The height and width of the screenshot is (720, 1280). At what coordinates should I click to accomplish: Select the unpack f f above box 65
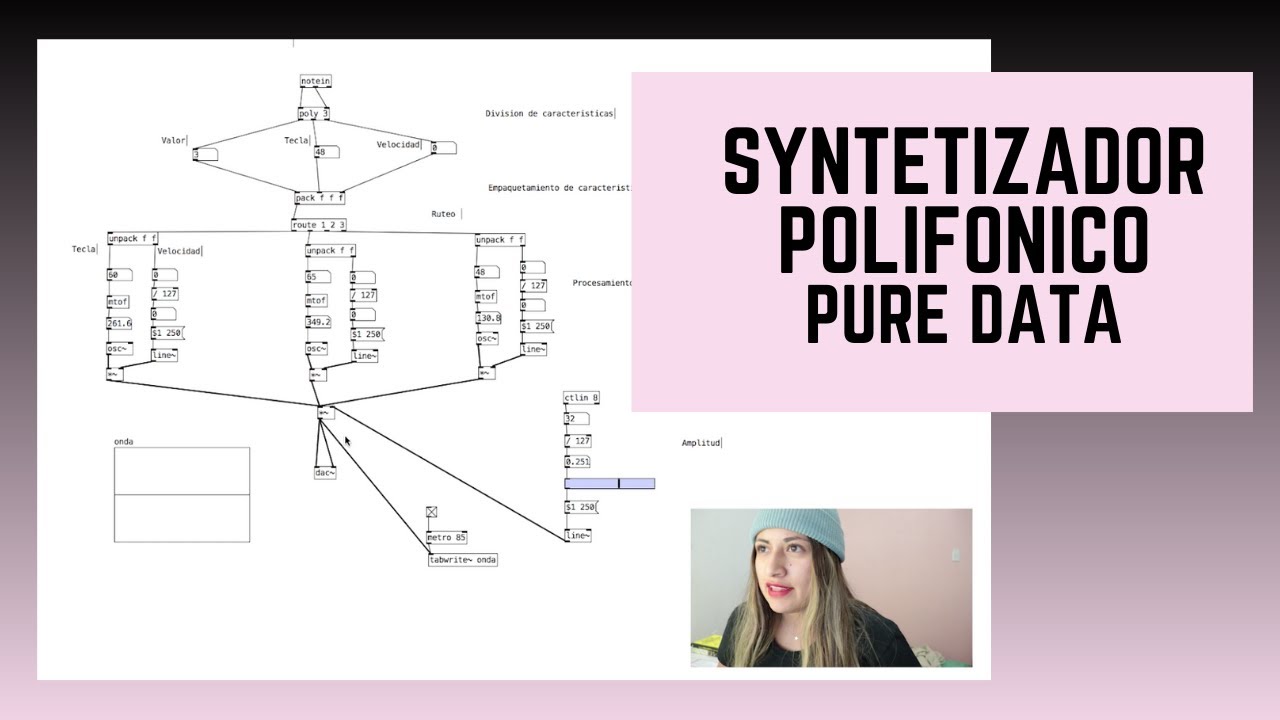pos(331,251)
